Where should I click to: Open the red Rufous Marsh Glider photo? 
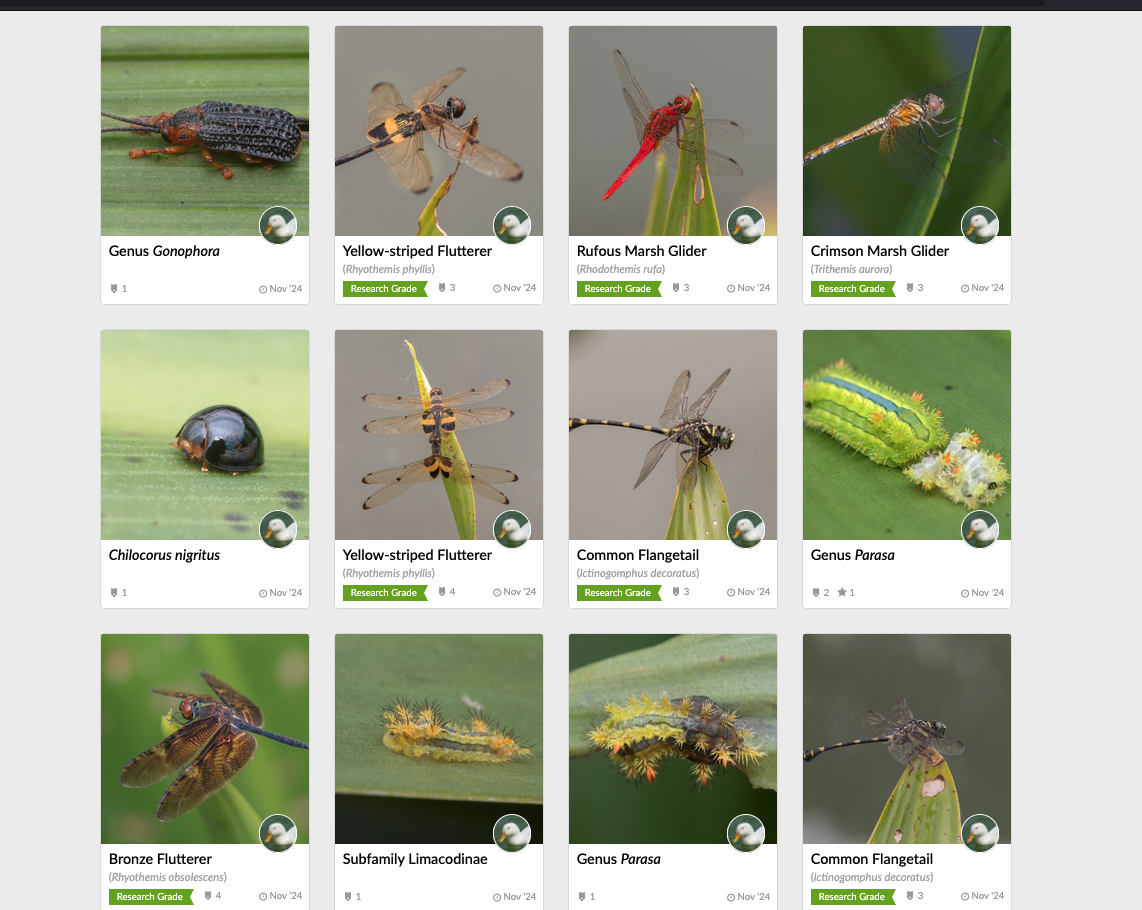tap(673, 131)
